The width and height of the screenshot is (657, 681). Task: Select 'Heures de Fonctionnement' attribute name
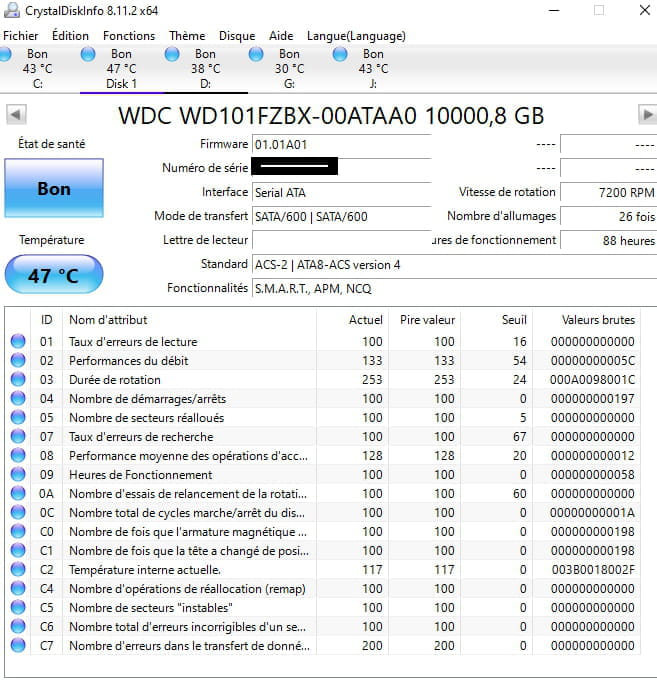(141, 475)
